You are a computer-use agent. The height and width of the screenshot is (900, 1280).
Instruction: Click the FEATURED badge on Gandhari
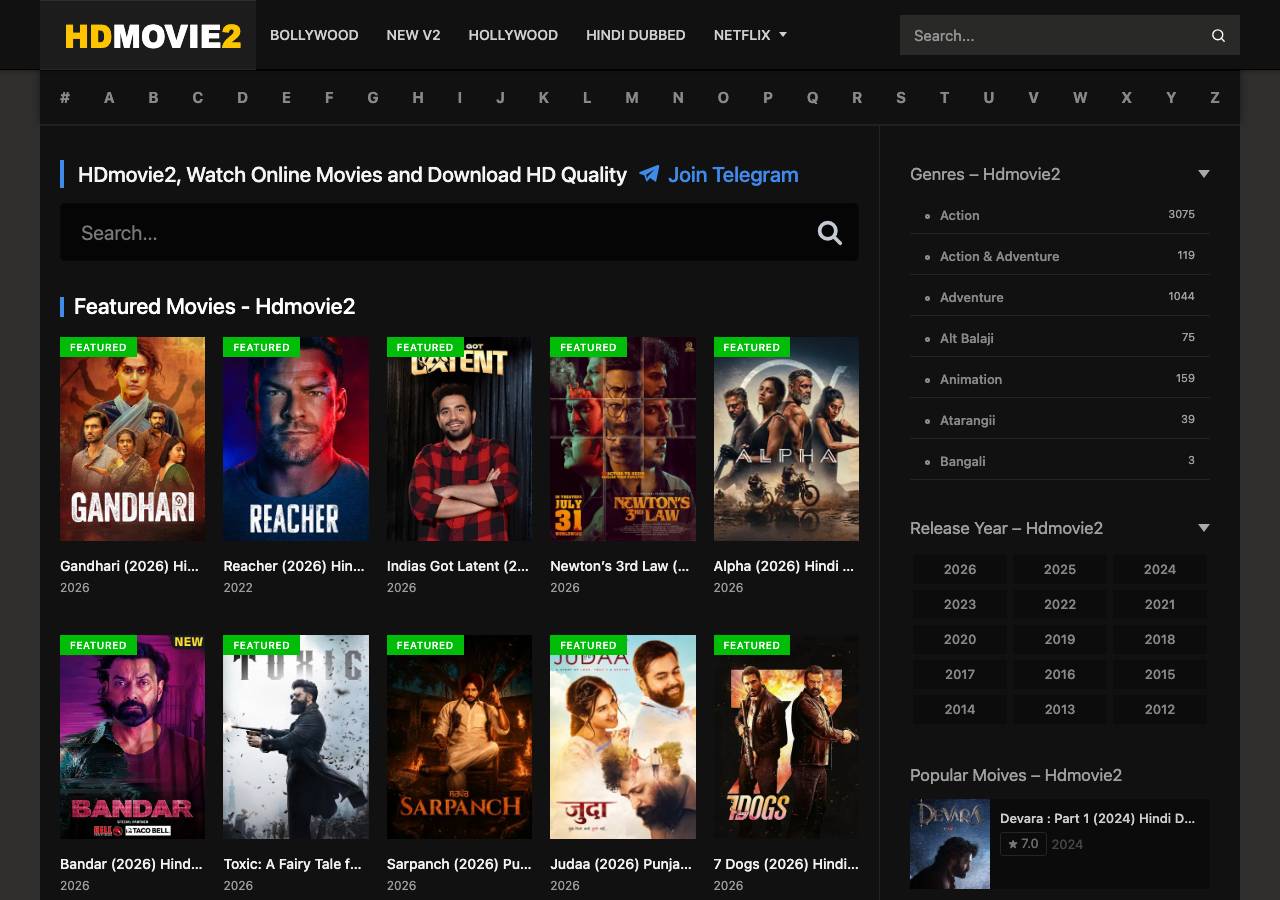[x=98, y=347]
